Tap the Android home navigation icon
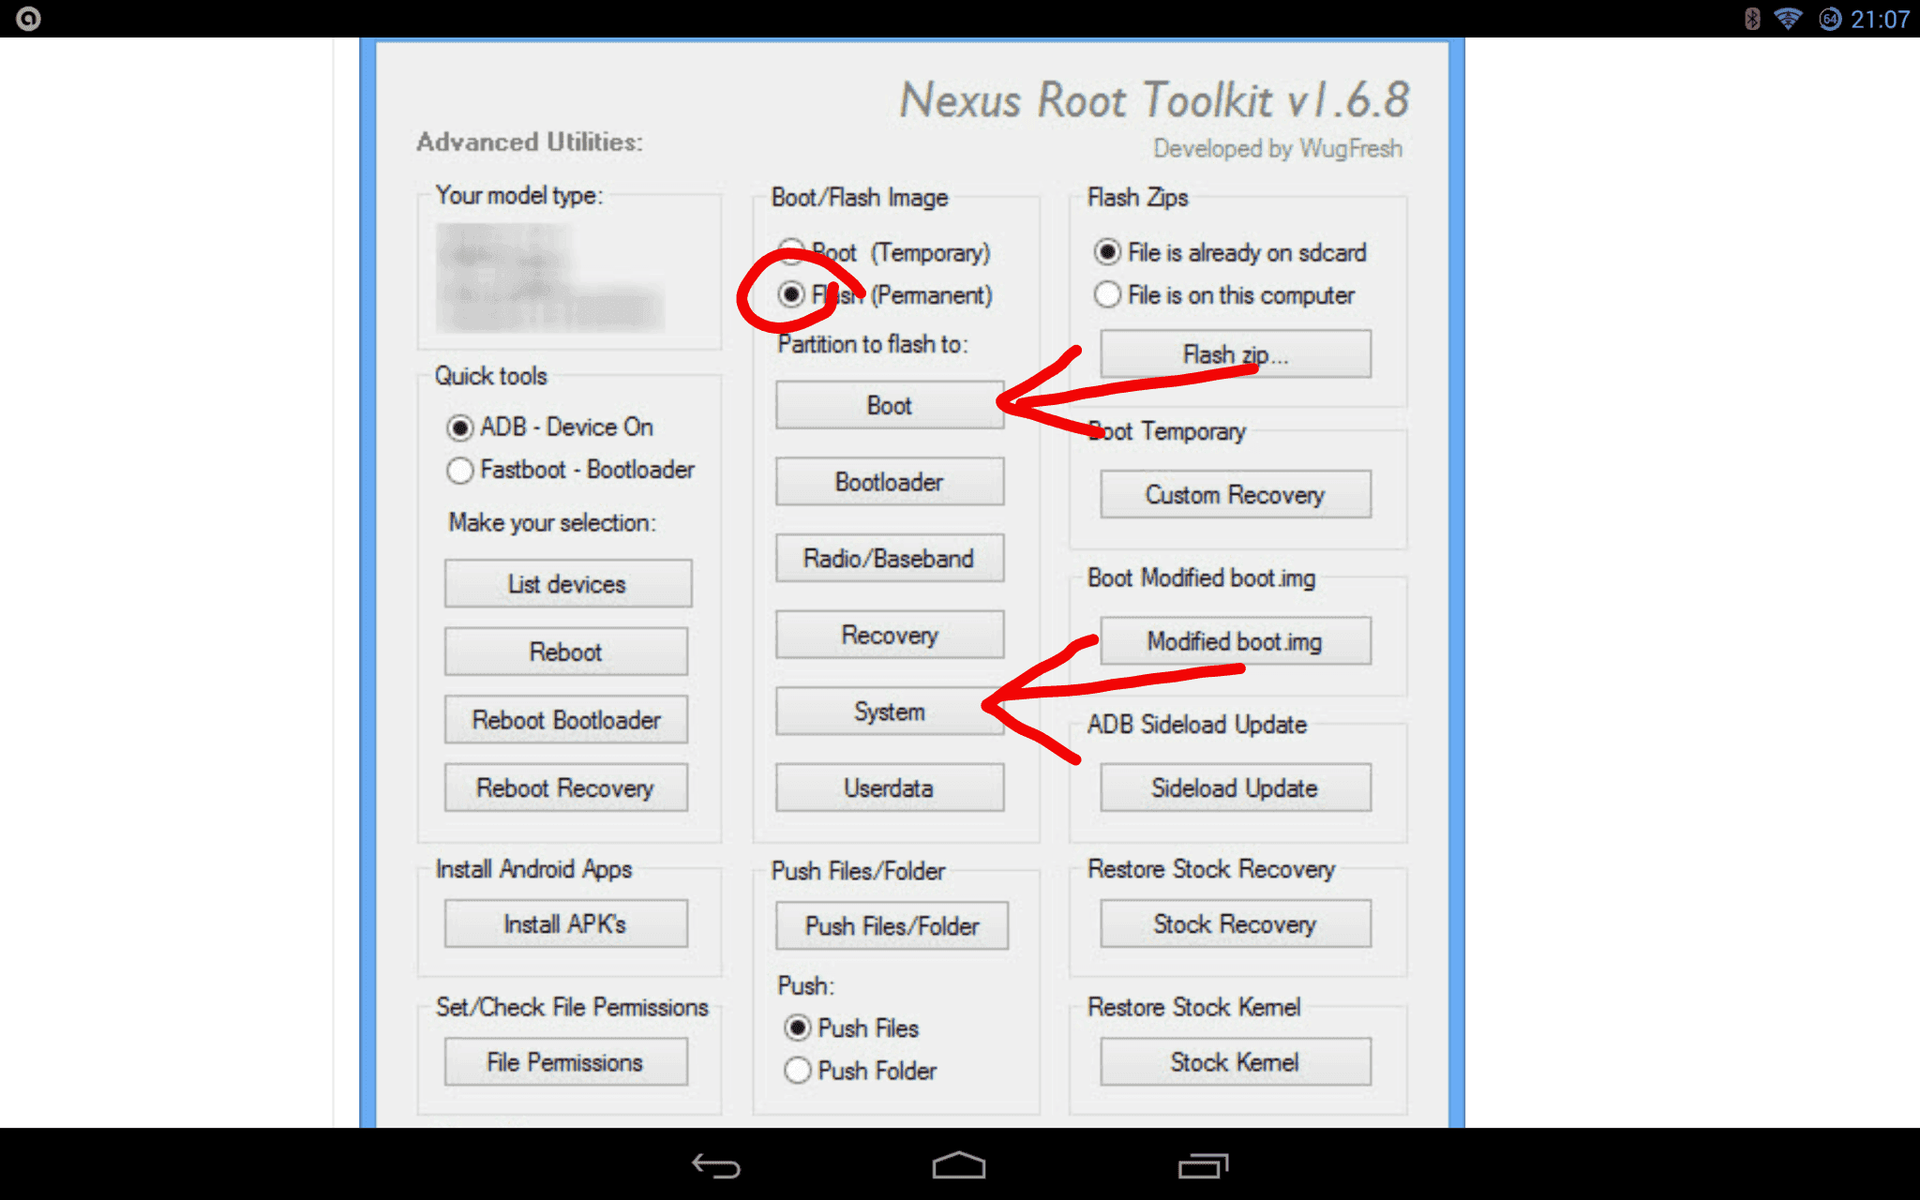This screenshot has height=1200, width=1920. (959, 1165)
